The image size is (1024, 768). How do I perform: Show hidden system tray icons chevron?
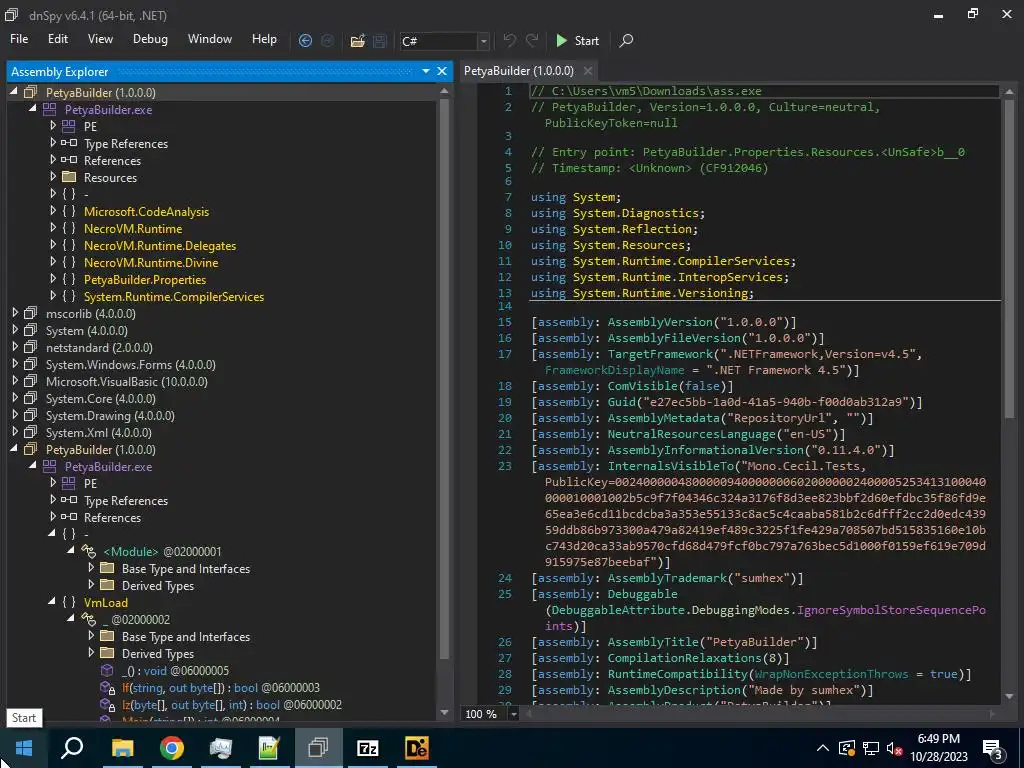tap(823, 748)
